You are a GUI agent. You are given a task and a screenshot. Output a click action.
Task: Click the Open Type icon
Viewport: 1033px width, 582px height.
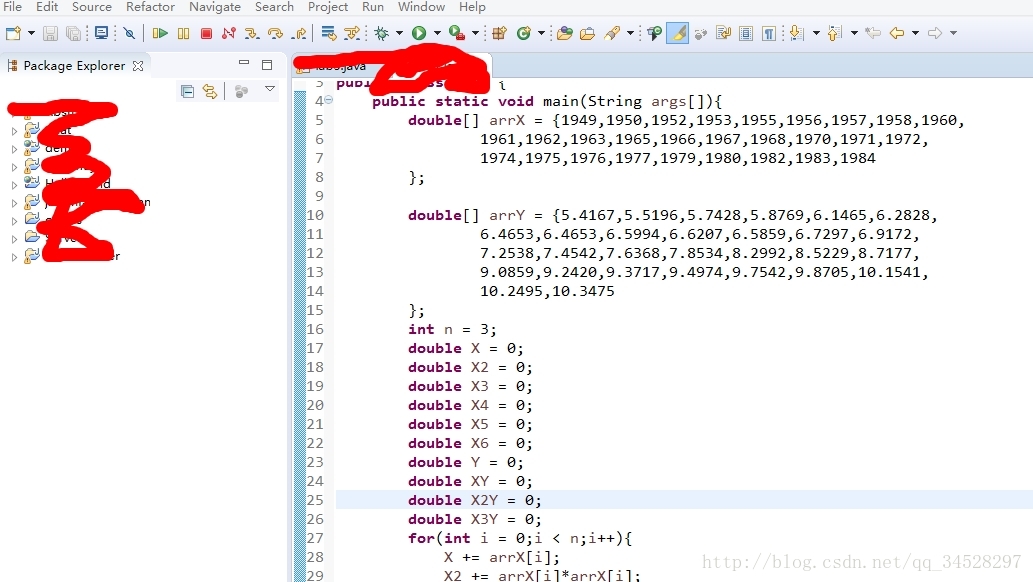(x=564, y=33)
